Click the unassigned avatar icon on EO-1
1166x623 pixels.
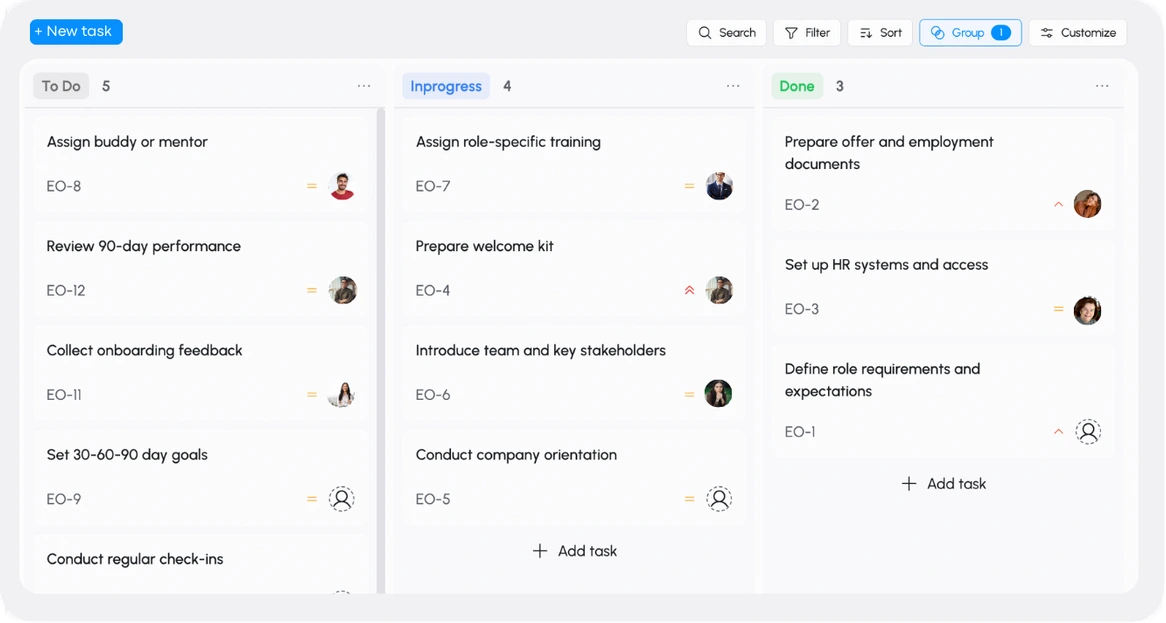1088,432
